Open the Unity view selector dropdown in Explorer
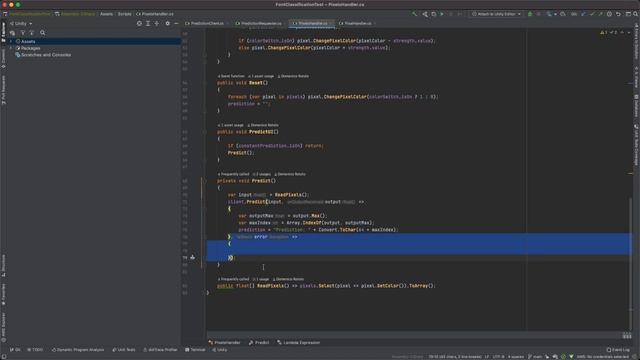 [x=21, y=24]
